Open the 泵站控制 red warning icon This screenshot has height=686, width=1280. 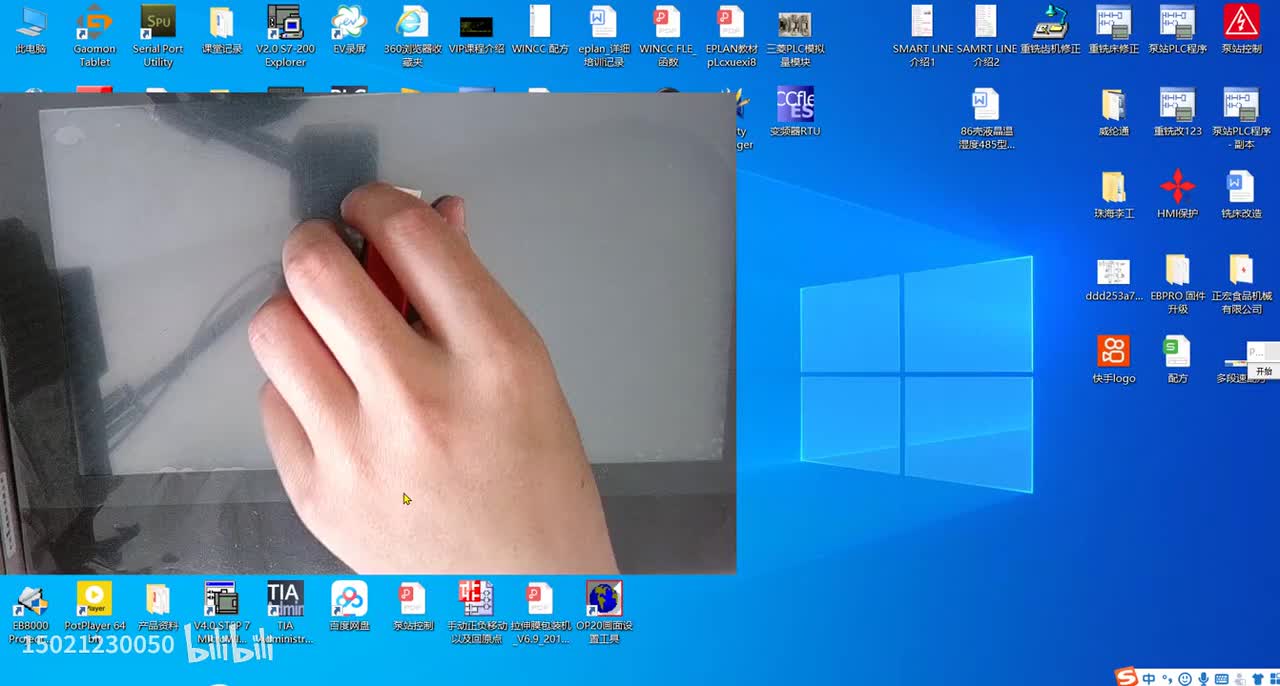tap(1241, 31)
